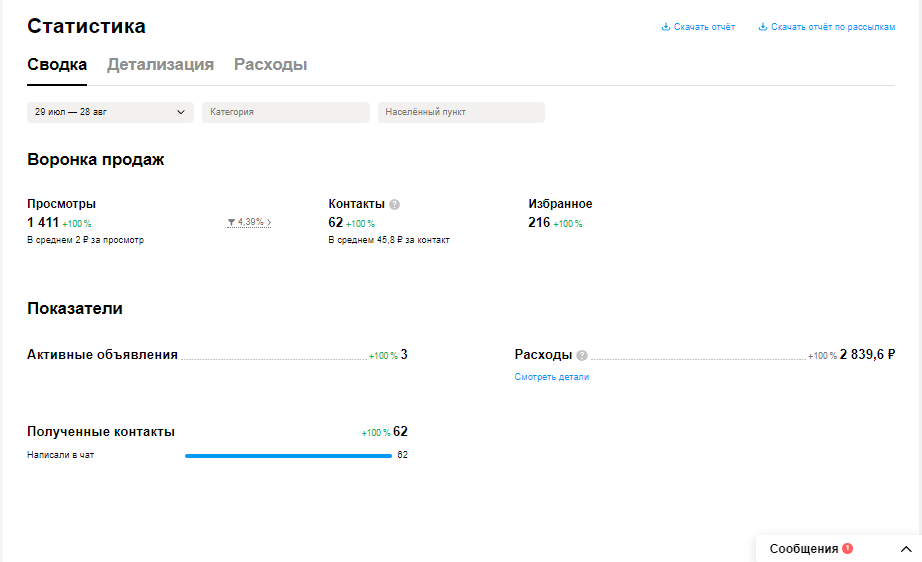Viewport: 922px width, 562px height.
Task: Click the +100% change next to Просмотры
Action: coord(77,224)
